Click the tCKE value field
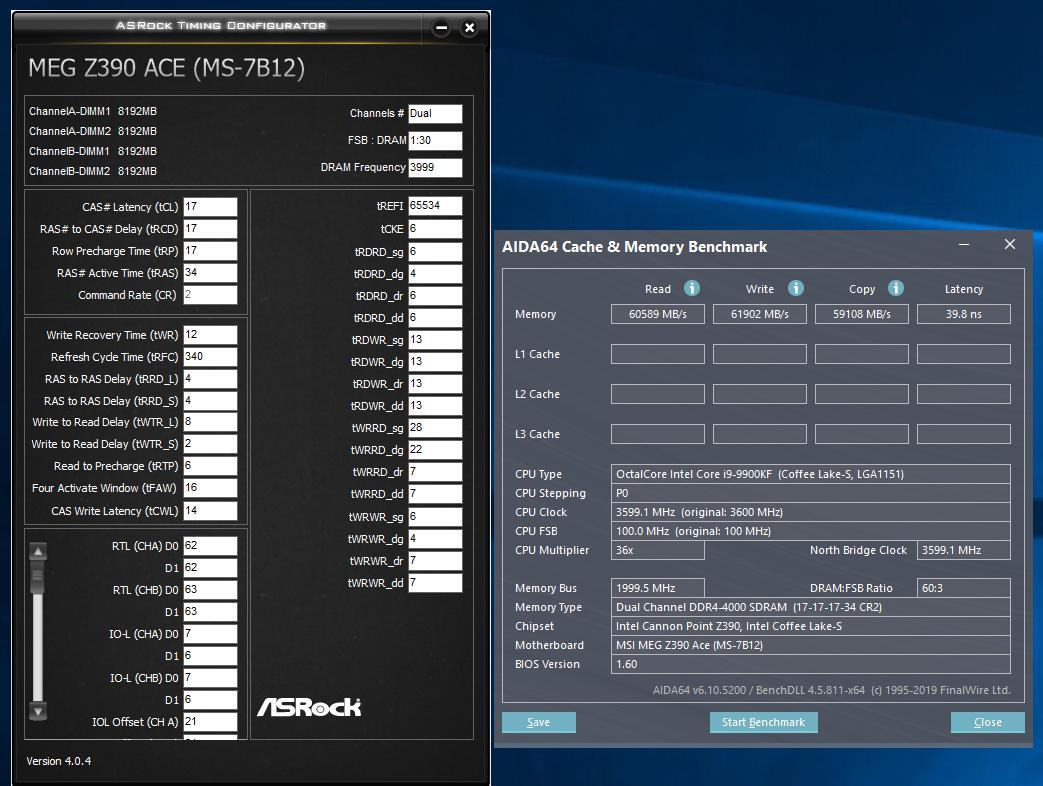Screen dimensions: 1043x786 click(435, 229)
